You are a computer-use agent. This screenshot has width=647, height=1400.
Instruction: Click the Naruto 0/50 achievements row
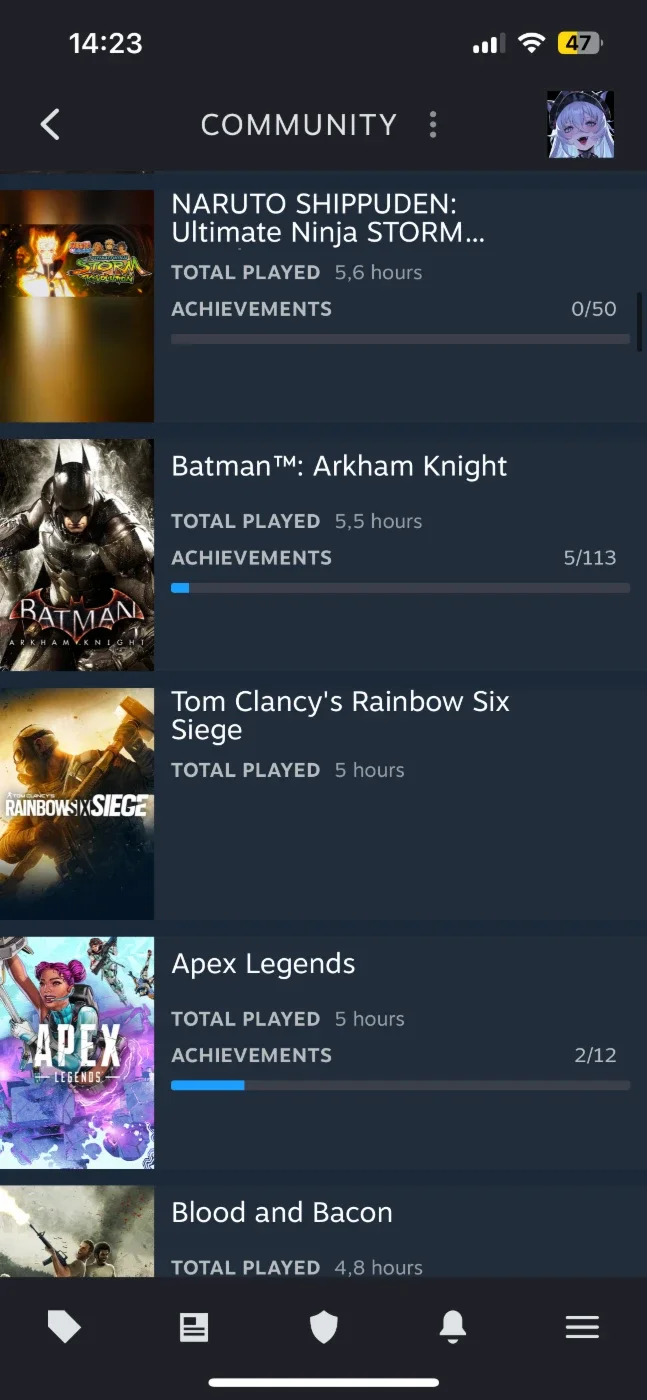pyautogui.click(x=394, y=309)
